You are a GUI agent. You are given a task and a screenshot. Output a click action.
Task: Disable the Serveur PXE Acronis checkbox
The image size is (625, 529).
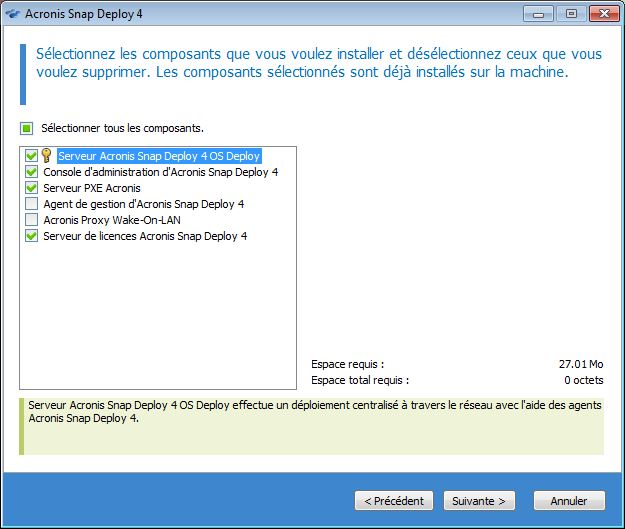[31, 188]
